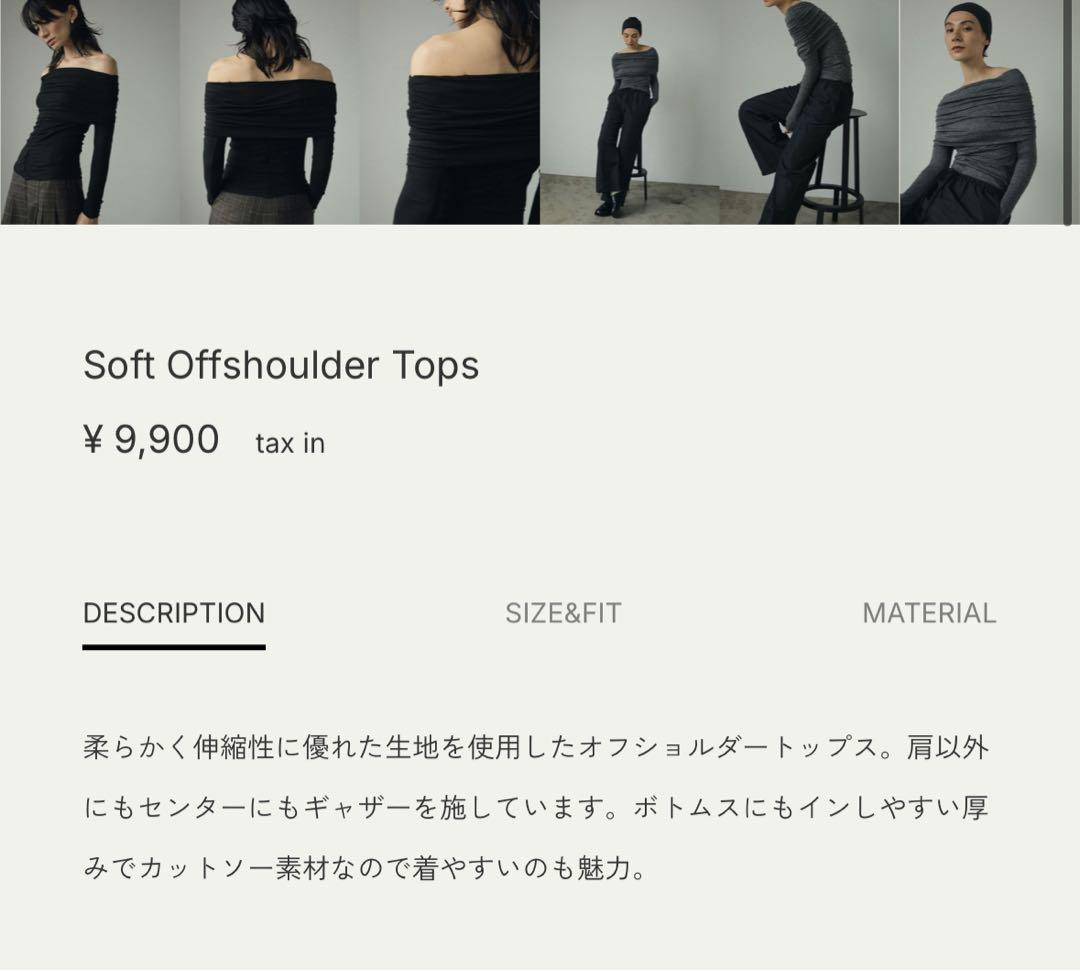
Task: Open the front-view black top photo
Action: coord(90,112)
